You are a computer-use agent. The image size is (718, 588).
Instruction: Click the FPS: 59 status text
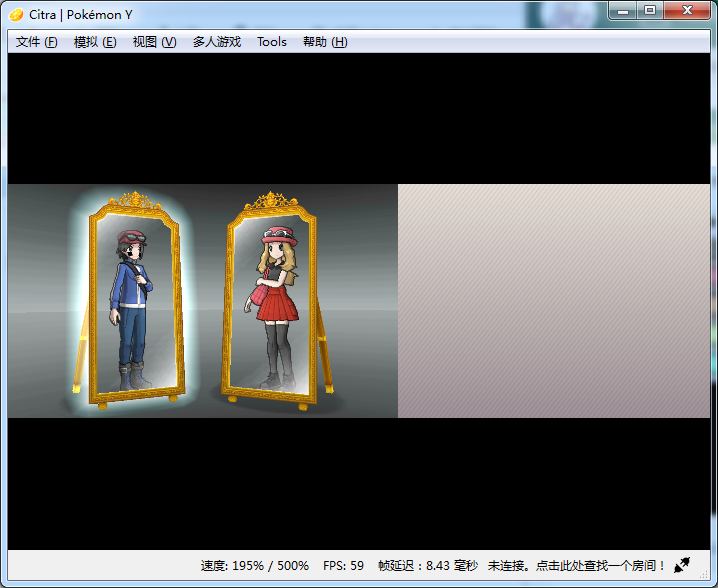pos(343,566)
